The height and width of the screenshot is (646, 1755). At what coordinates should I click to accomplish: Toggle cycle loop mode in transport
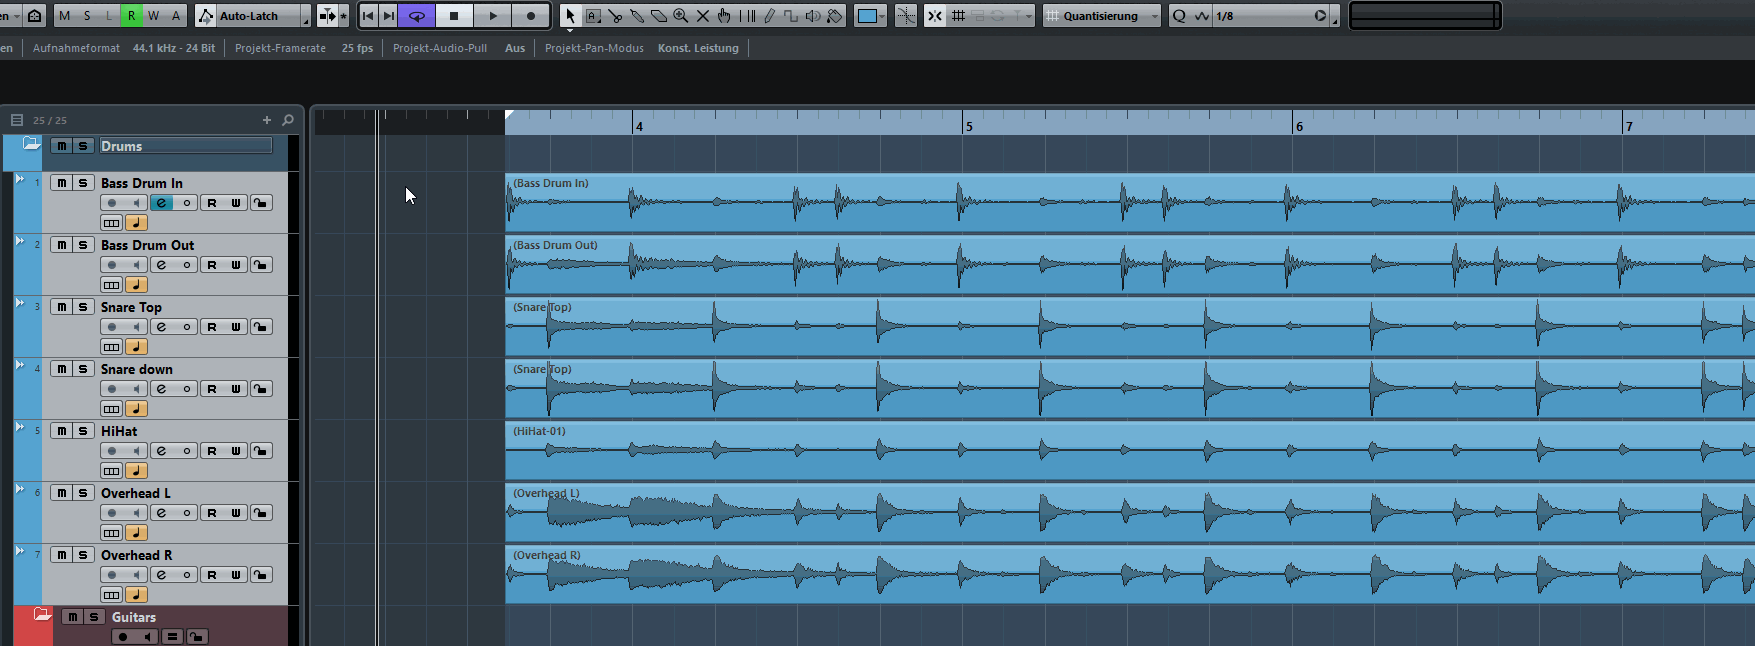(x=417, y=16)
